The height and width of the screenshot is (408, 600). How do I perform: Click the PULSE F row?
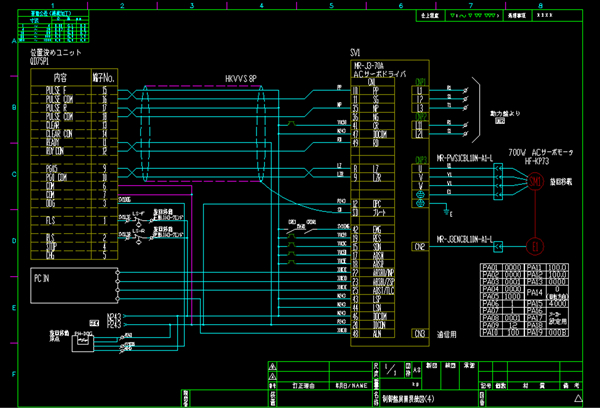(x=74, y=90)
